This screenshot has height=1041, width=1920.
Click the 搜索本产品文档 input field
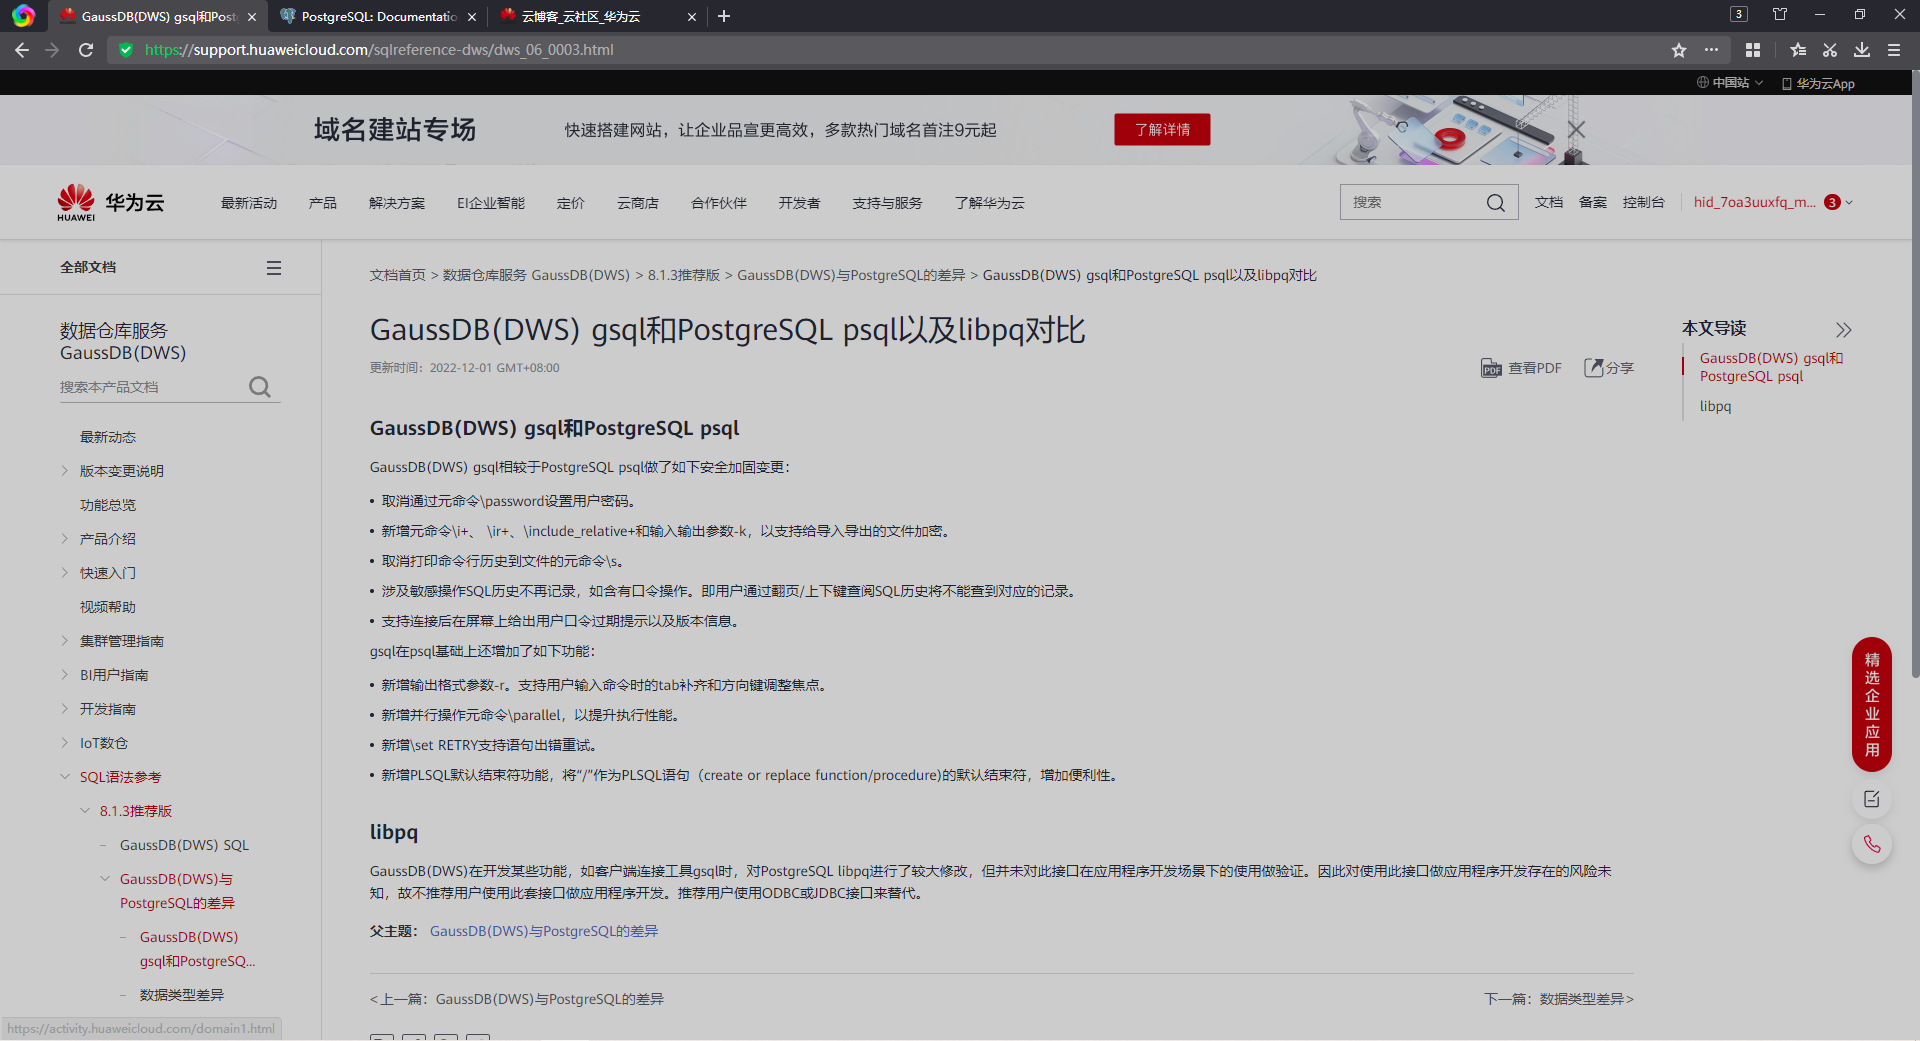pyautogui.click(x=150, y=387)
